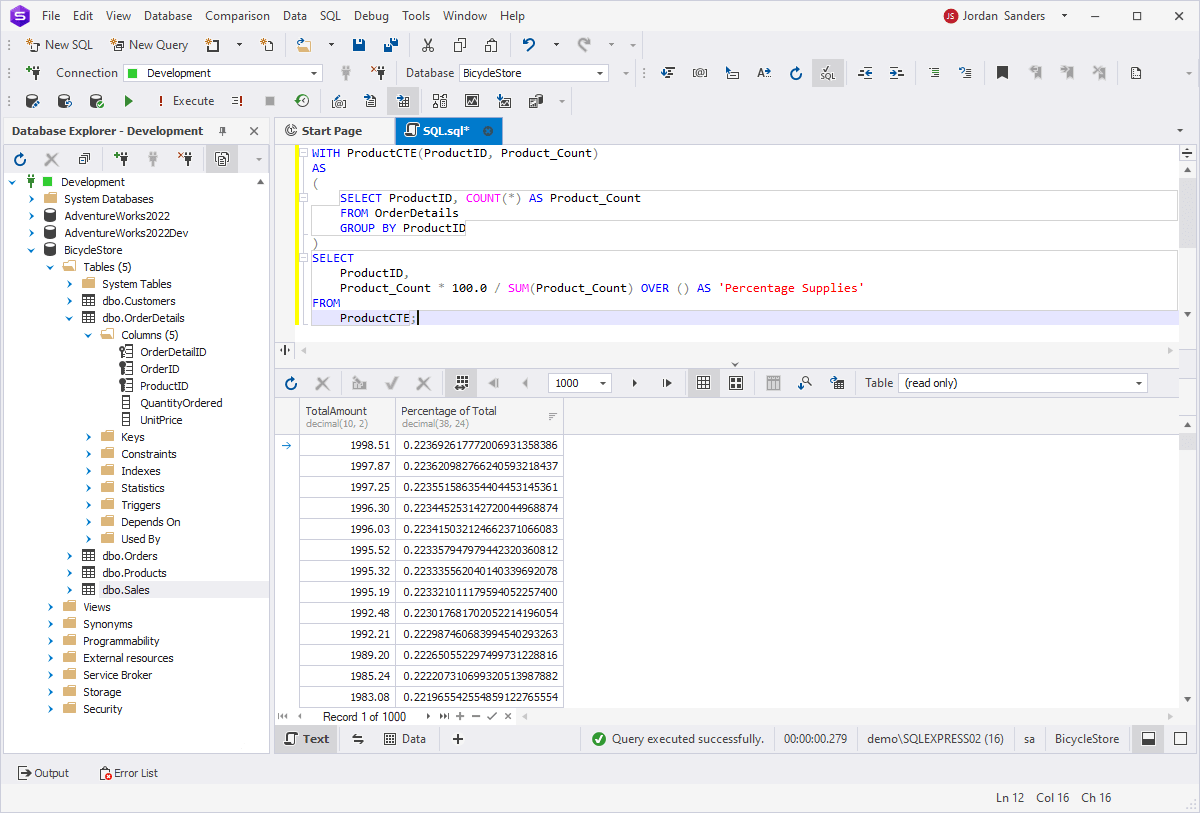Viewport: 1200px width, 813px height.
Task: Swap Text and Data panes icon
Action: (358, 739)
